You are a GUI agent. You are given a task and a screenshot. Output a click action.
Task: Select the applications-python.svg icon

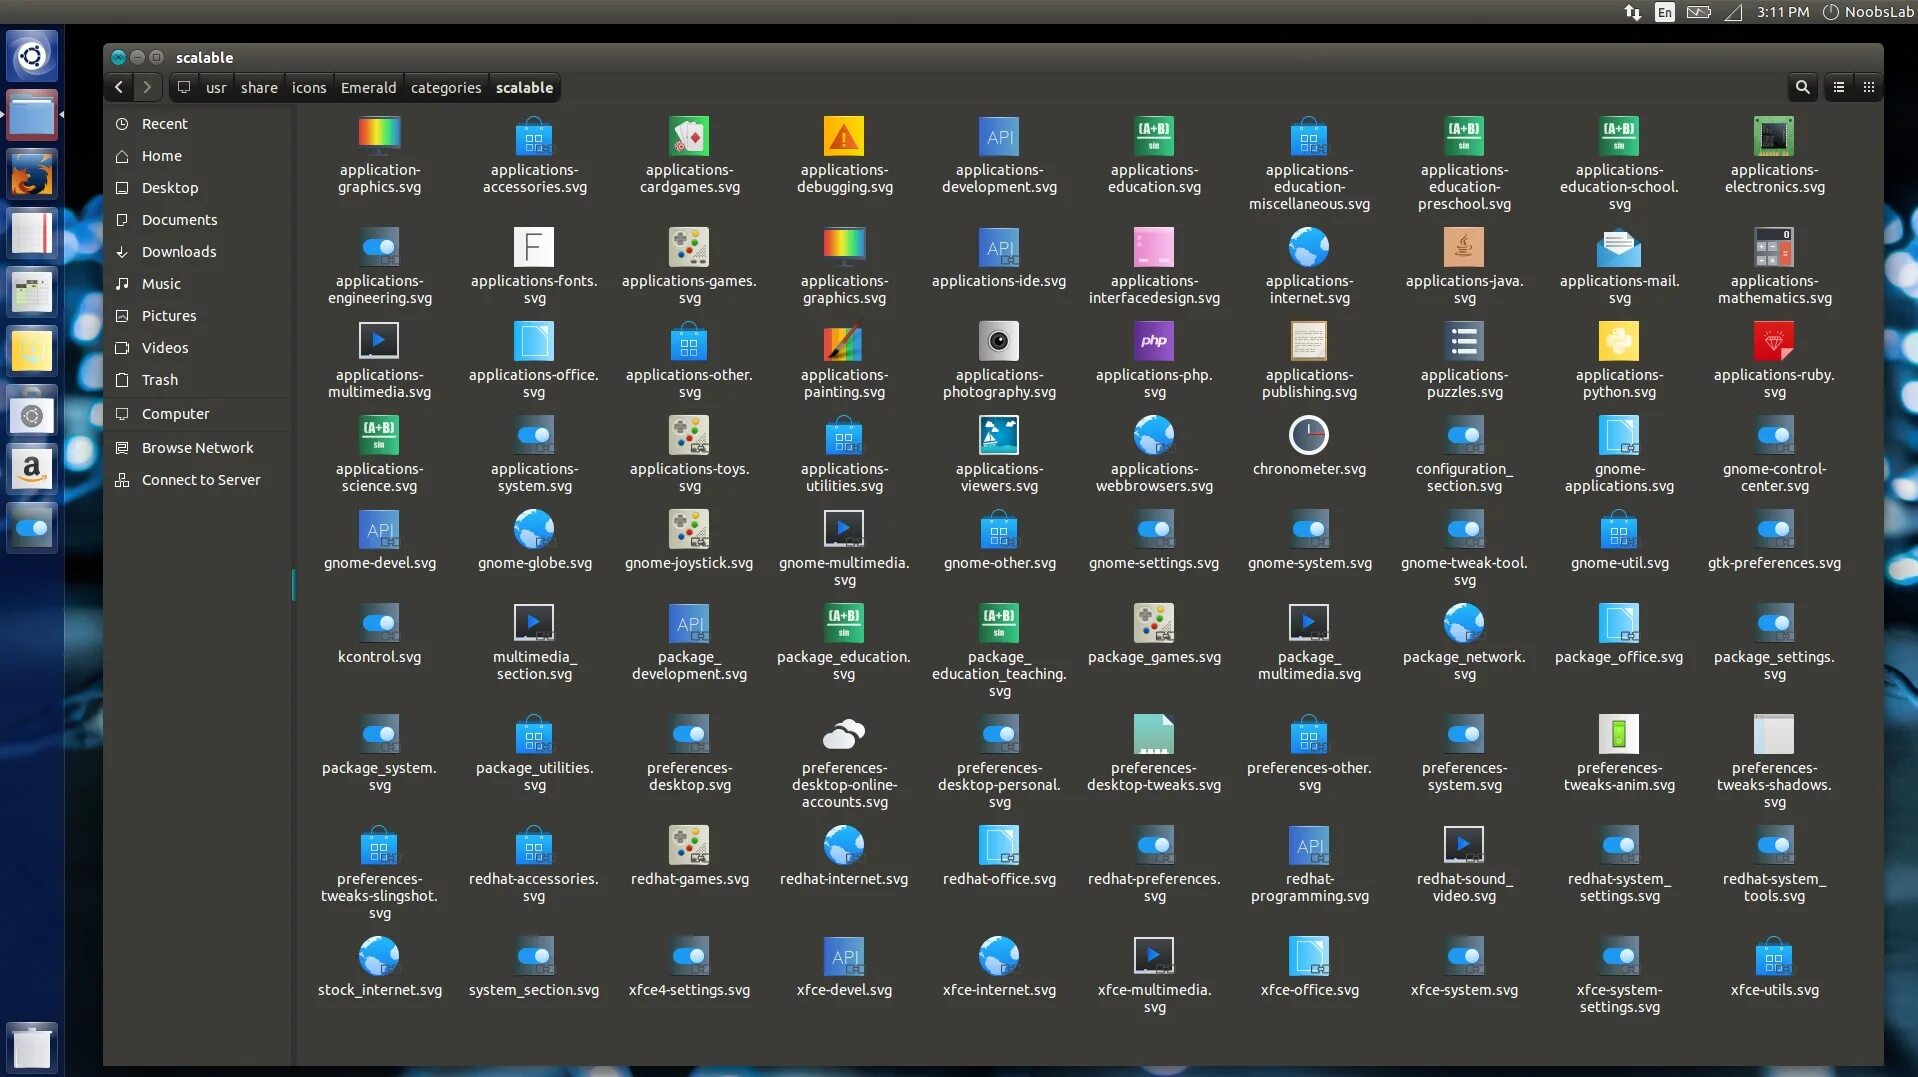pyautogui.click(x=1619, y=341)
